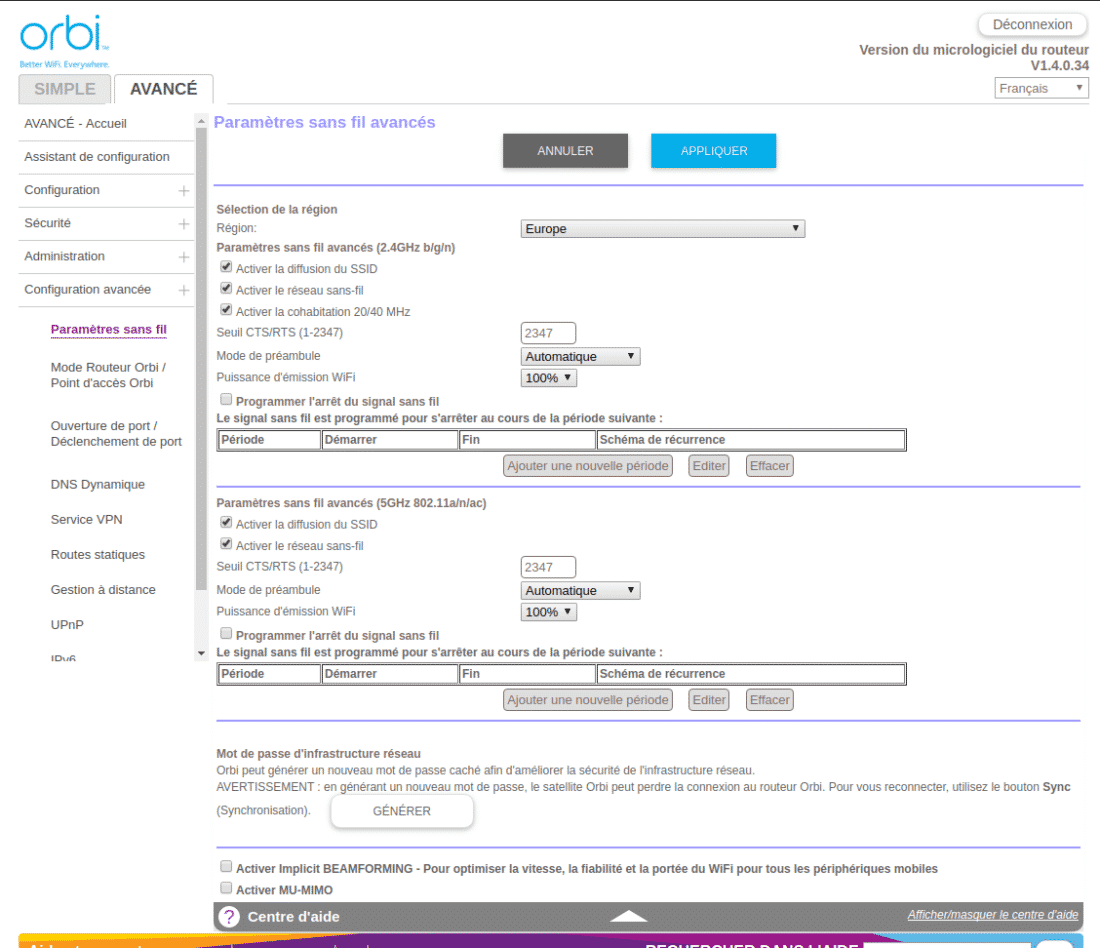This screenshot has height=948, width=1100.
Task: Click the 2.4GHz Seuil CTS/RTS input field
Action: pyautogui.click(x=548, y=333)
